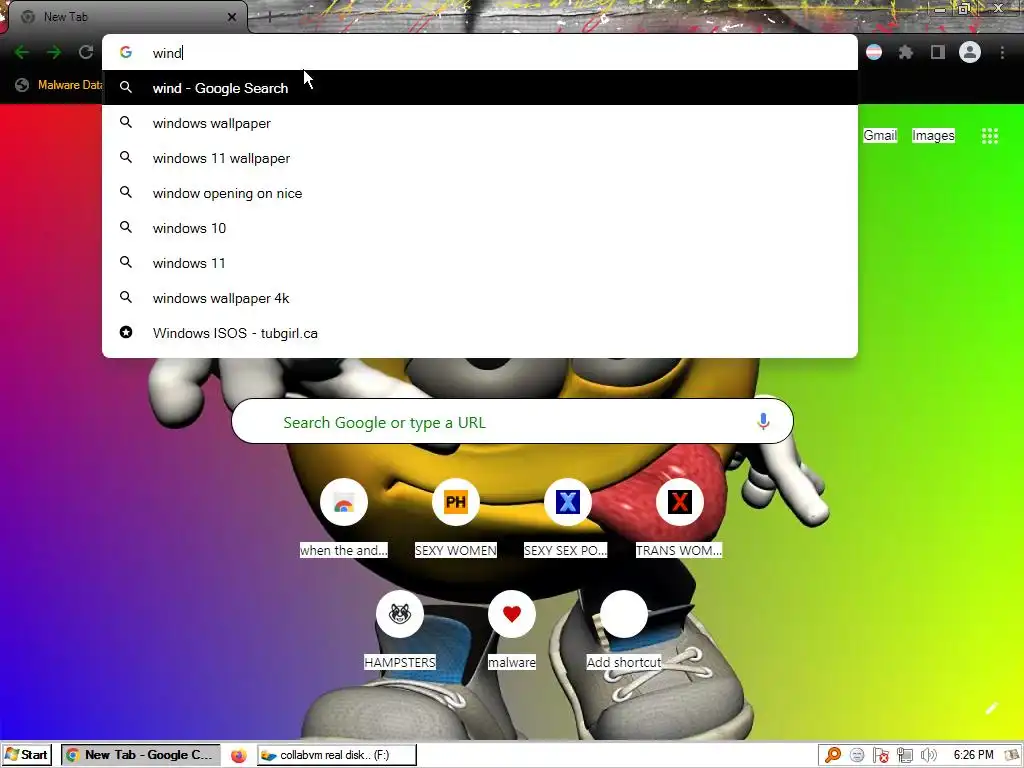Screen dimensions: 1024x768
Task: Open a new tab with the plus button
Action: 268,17
